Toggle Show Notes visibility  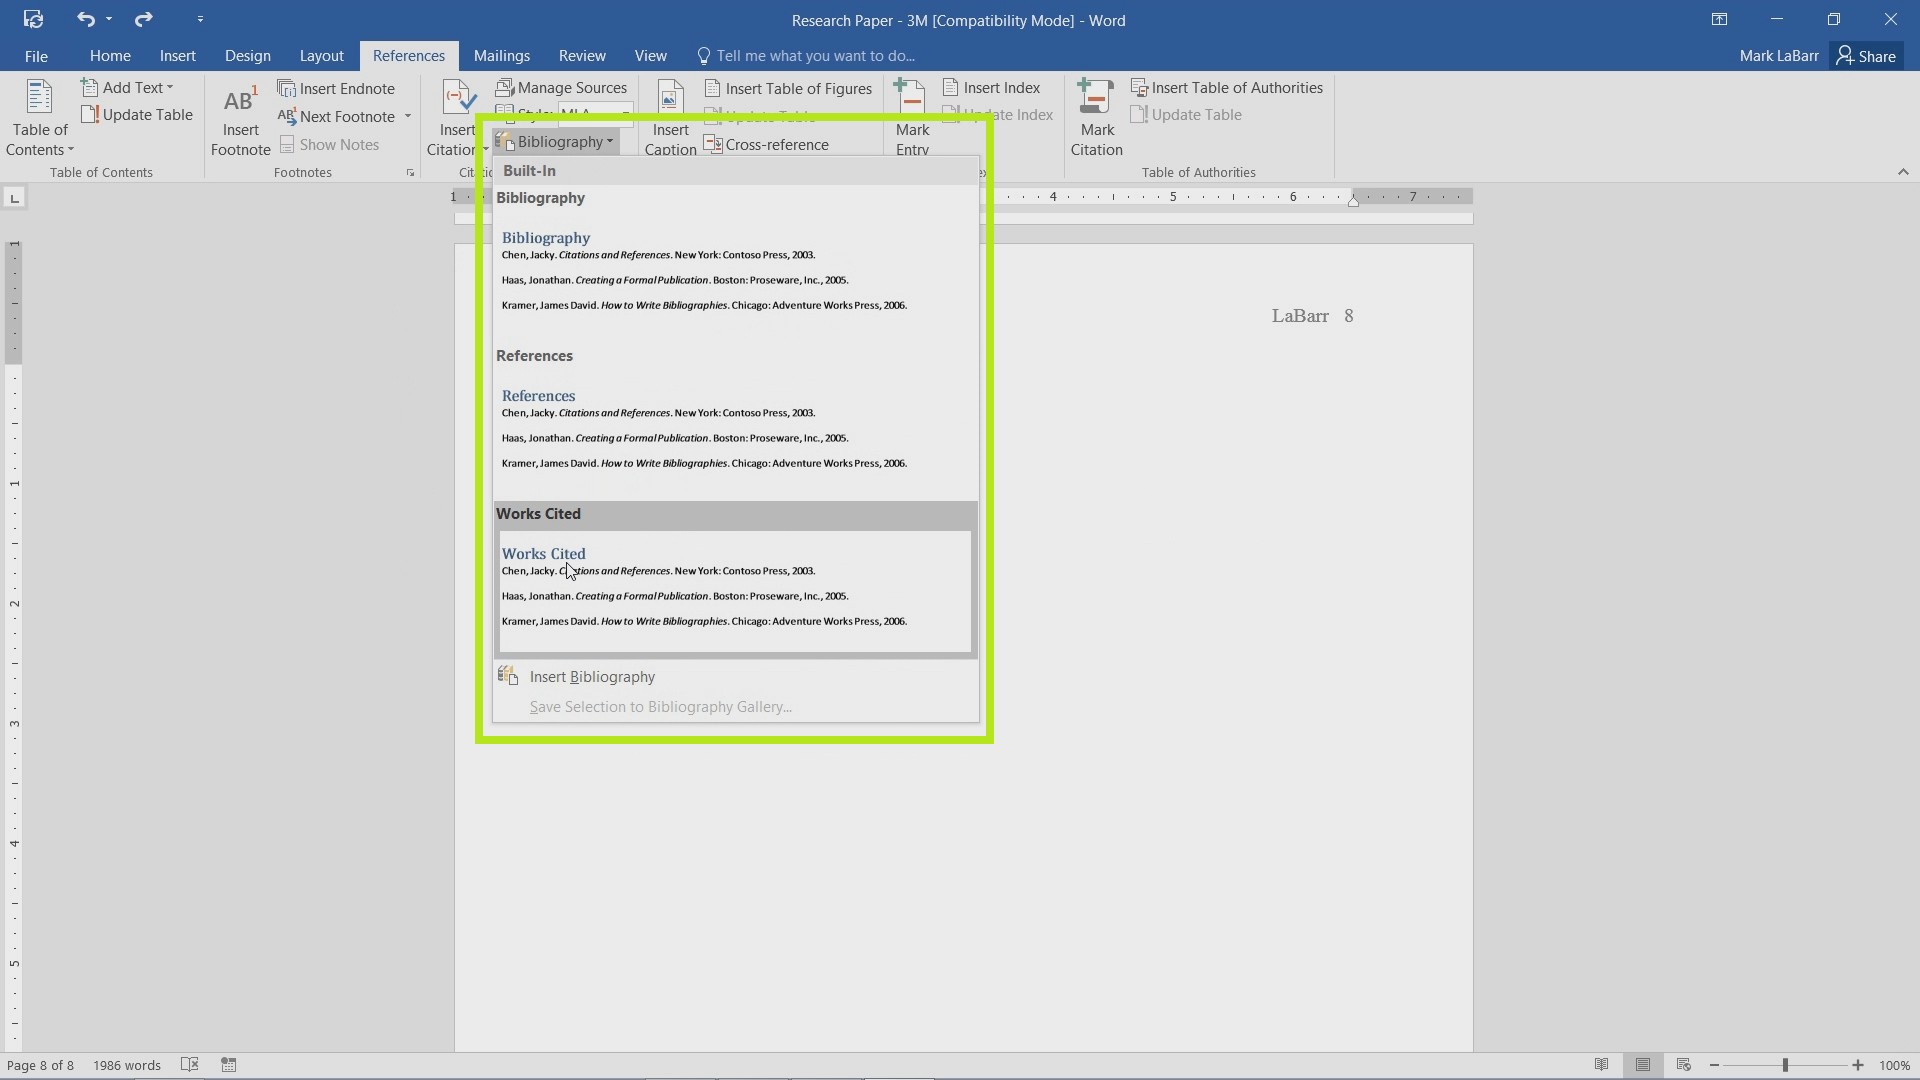(327, 144)
